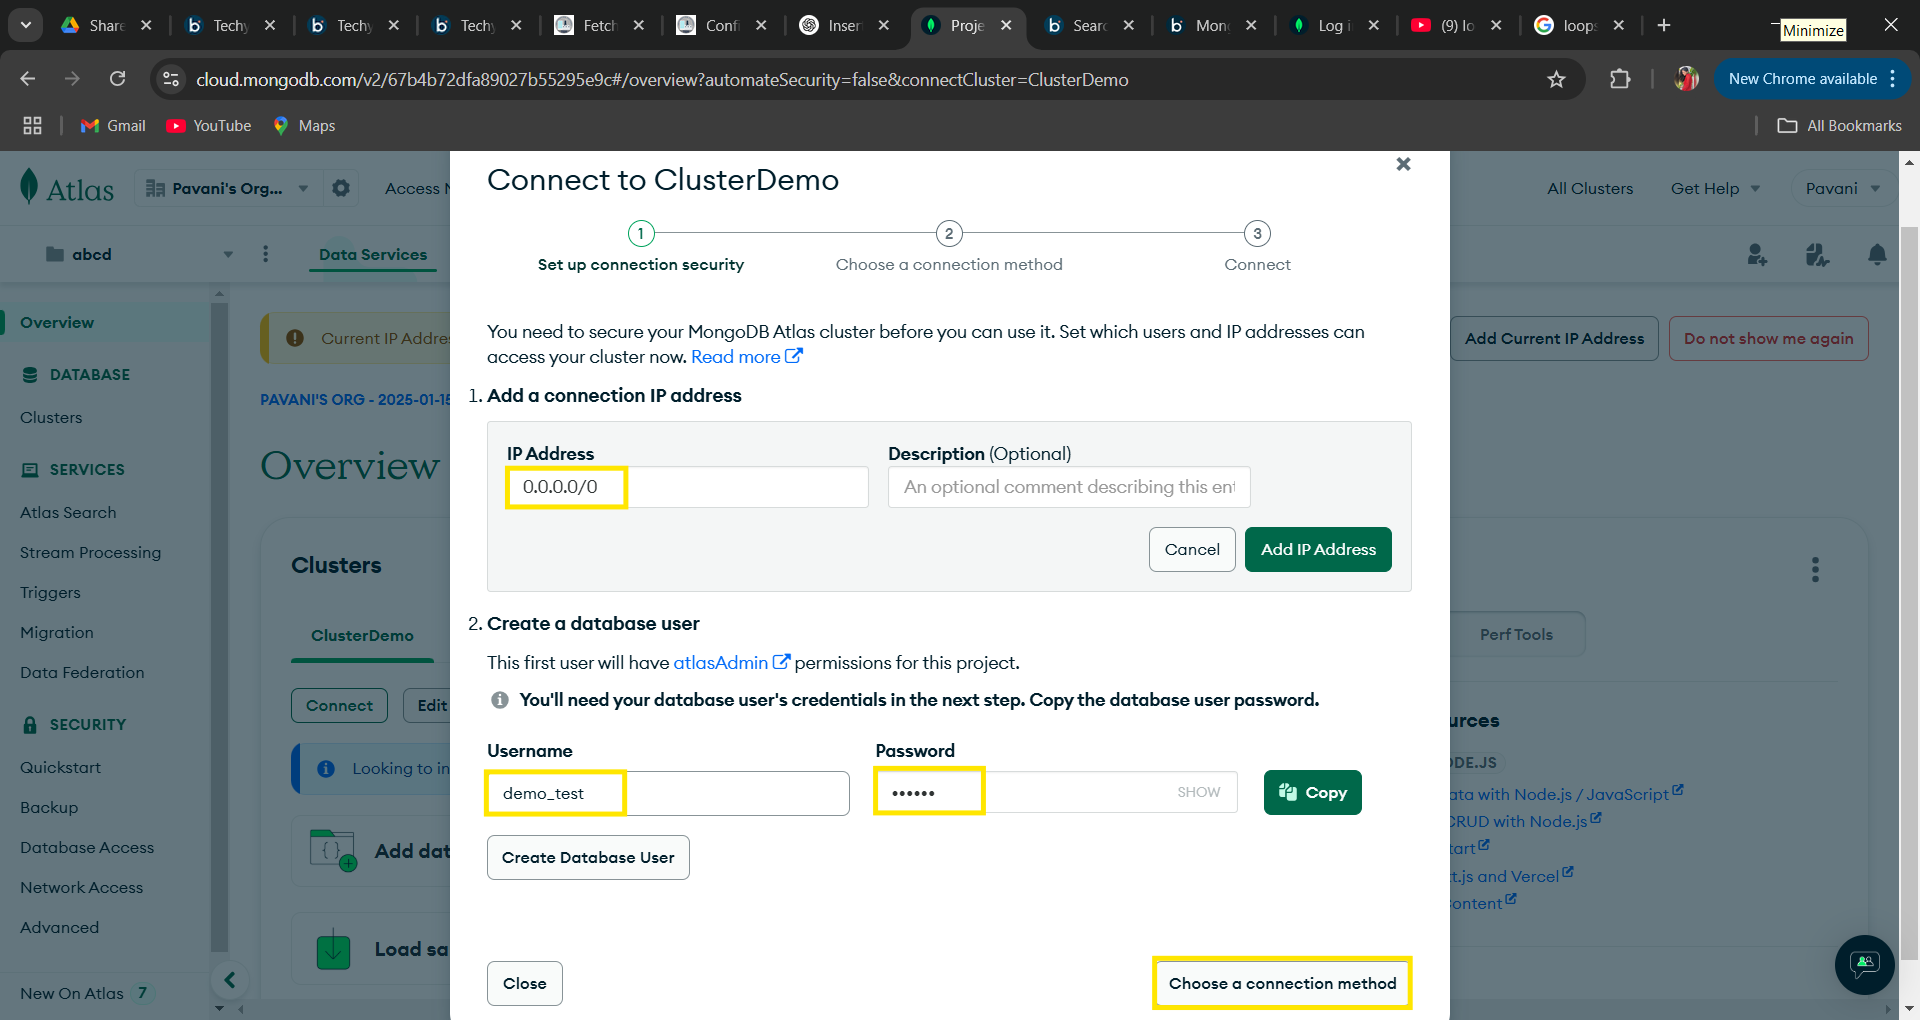Click the Add IP Address button

coord(1317,549)
